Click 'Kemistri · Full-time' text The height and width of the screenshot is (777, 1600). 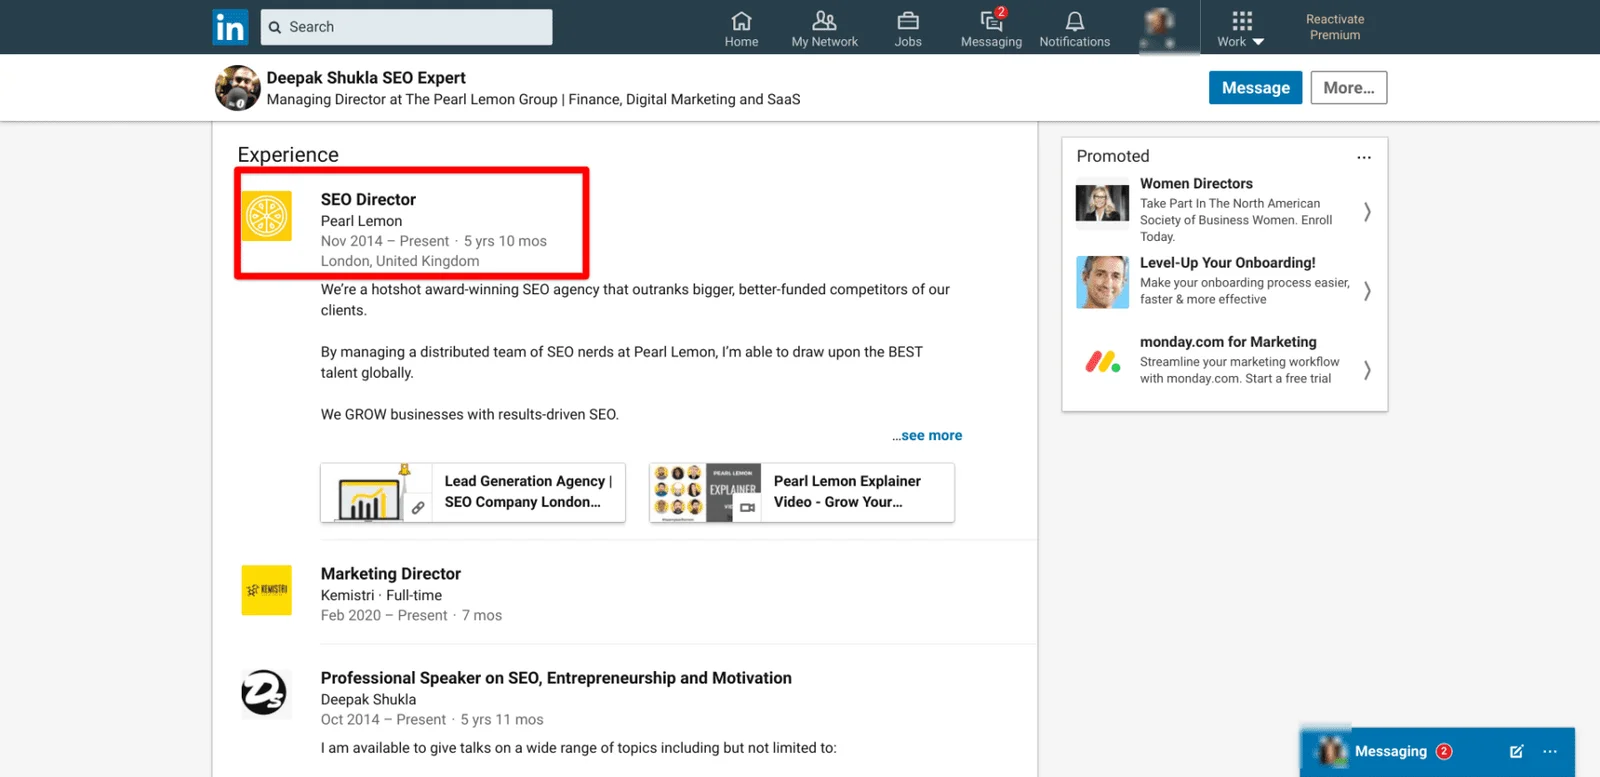pos(381,595)
